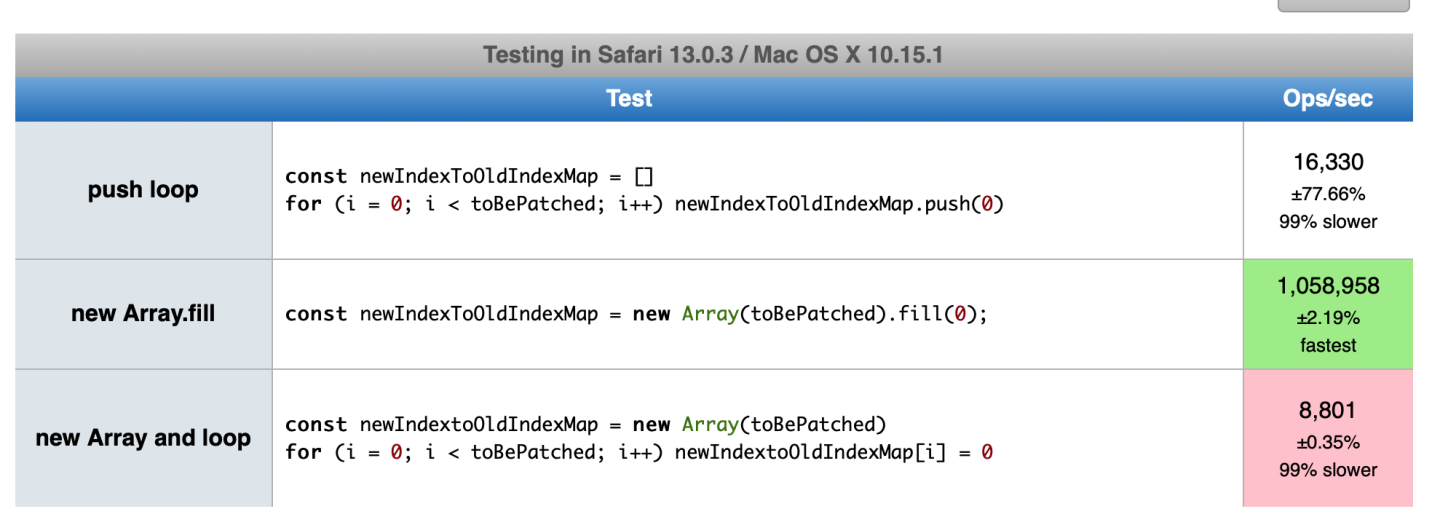The height and width of the screenshot is (517, 1440).
Task: Click the gray button at top right
Action: 1344,5
